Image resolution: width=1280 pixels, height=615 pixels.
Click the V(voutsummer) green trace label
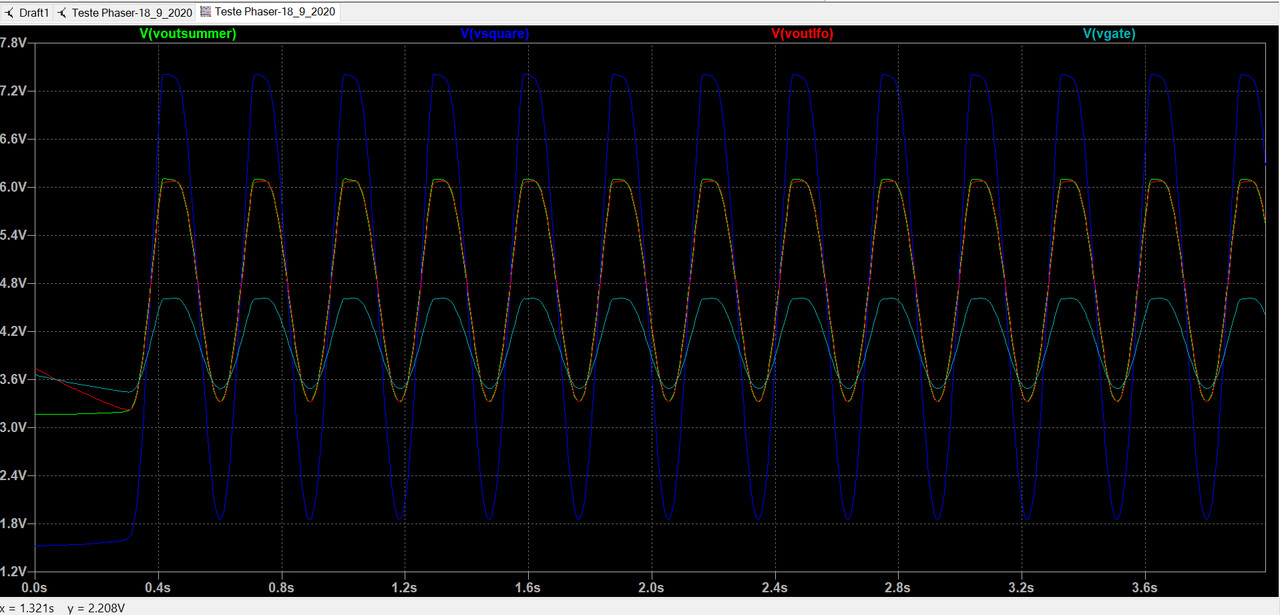[188, 34]
